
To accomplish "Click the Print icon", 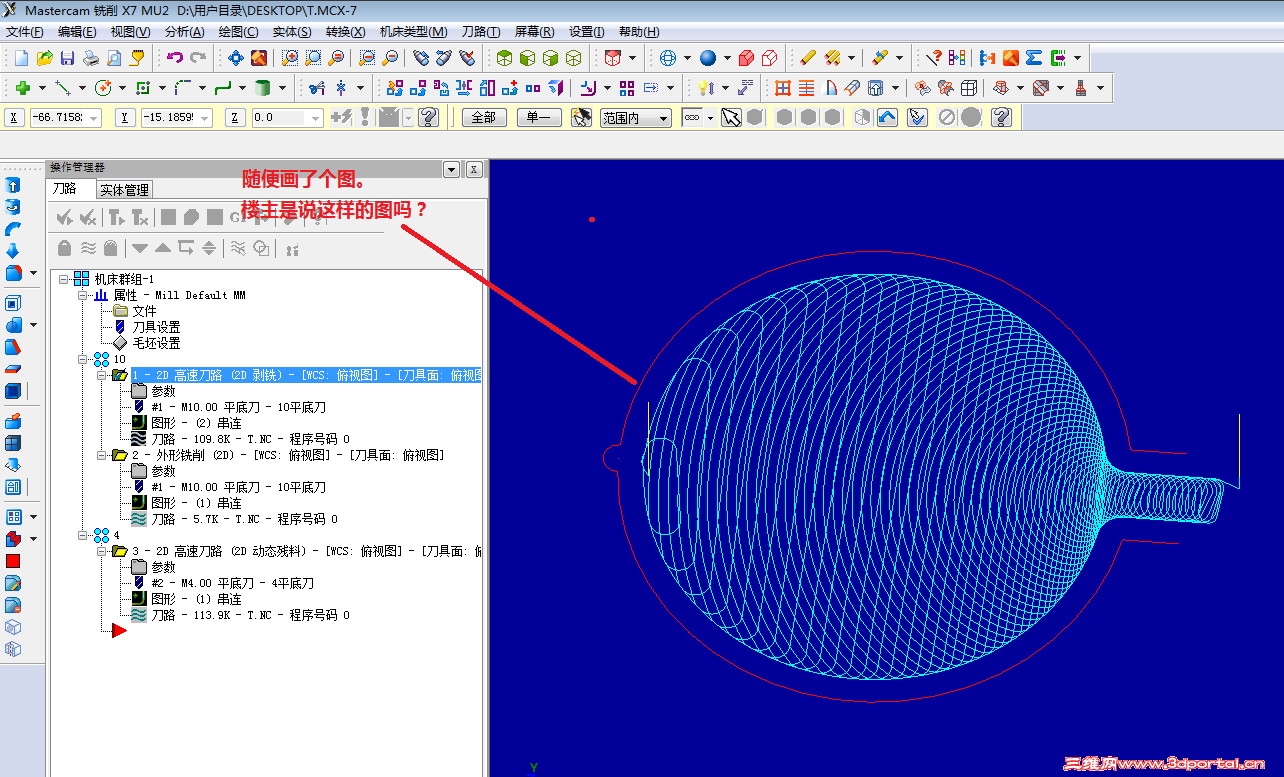I will [x=91, y=58].
